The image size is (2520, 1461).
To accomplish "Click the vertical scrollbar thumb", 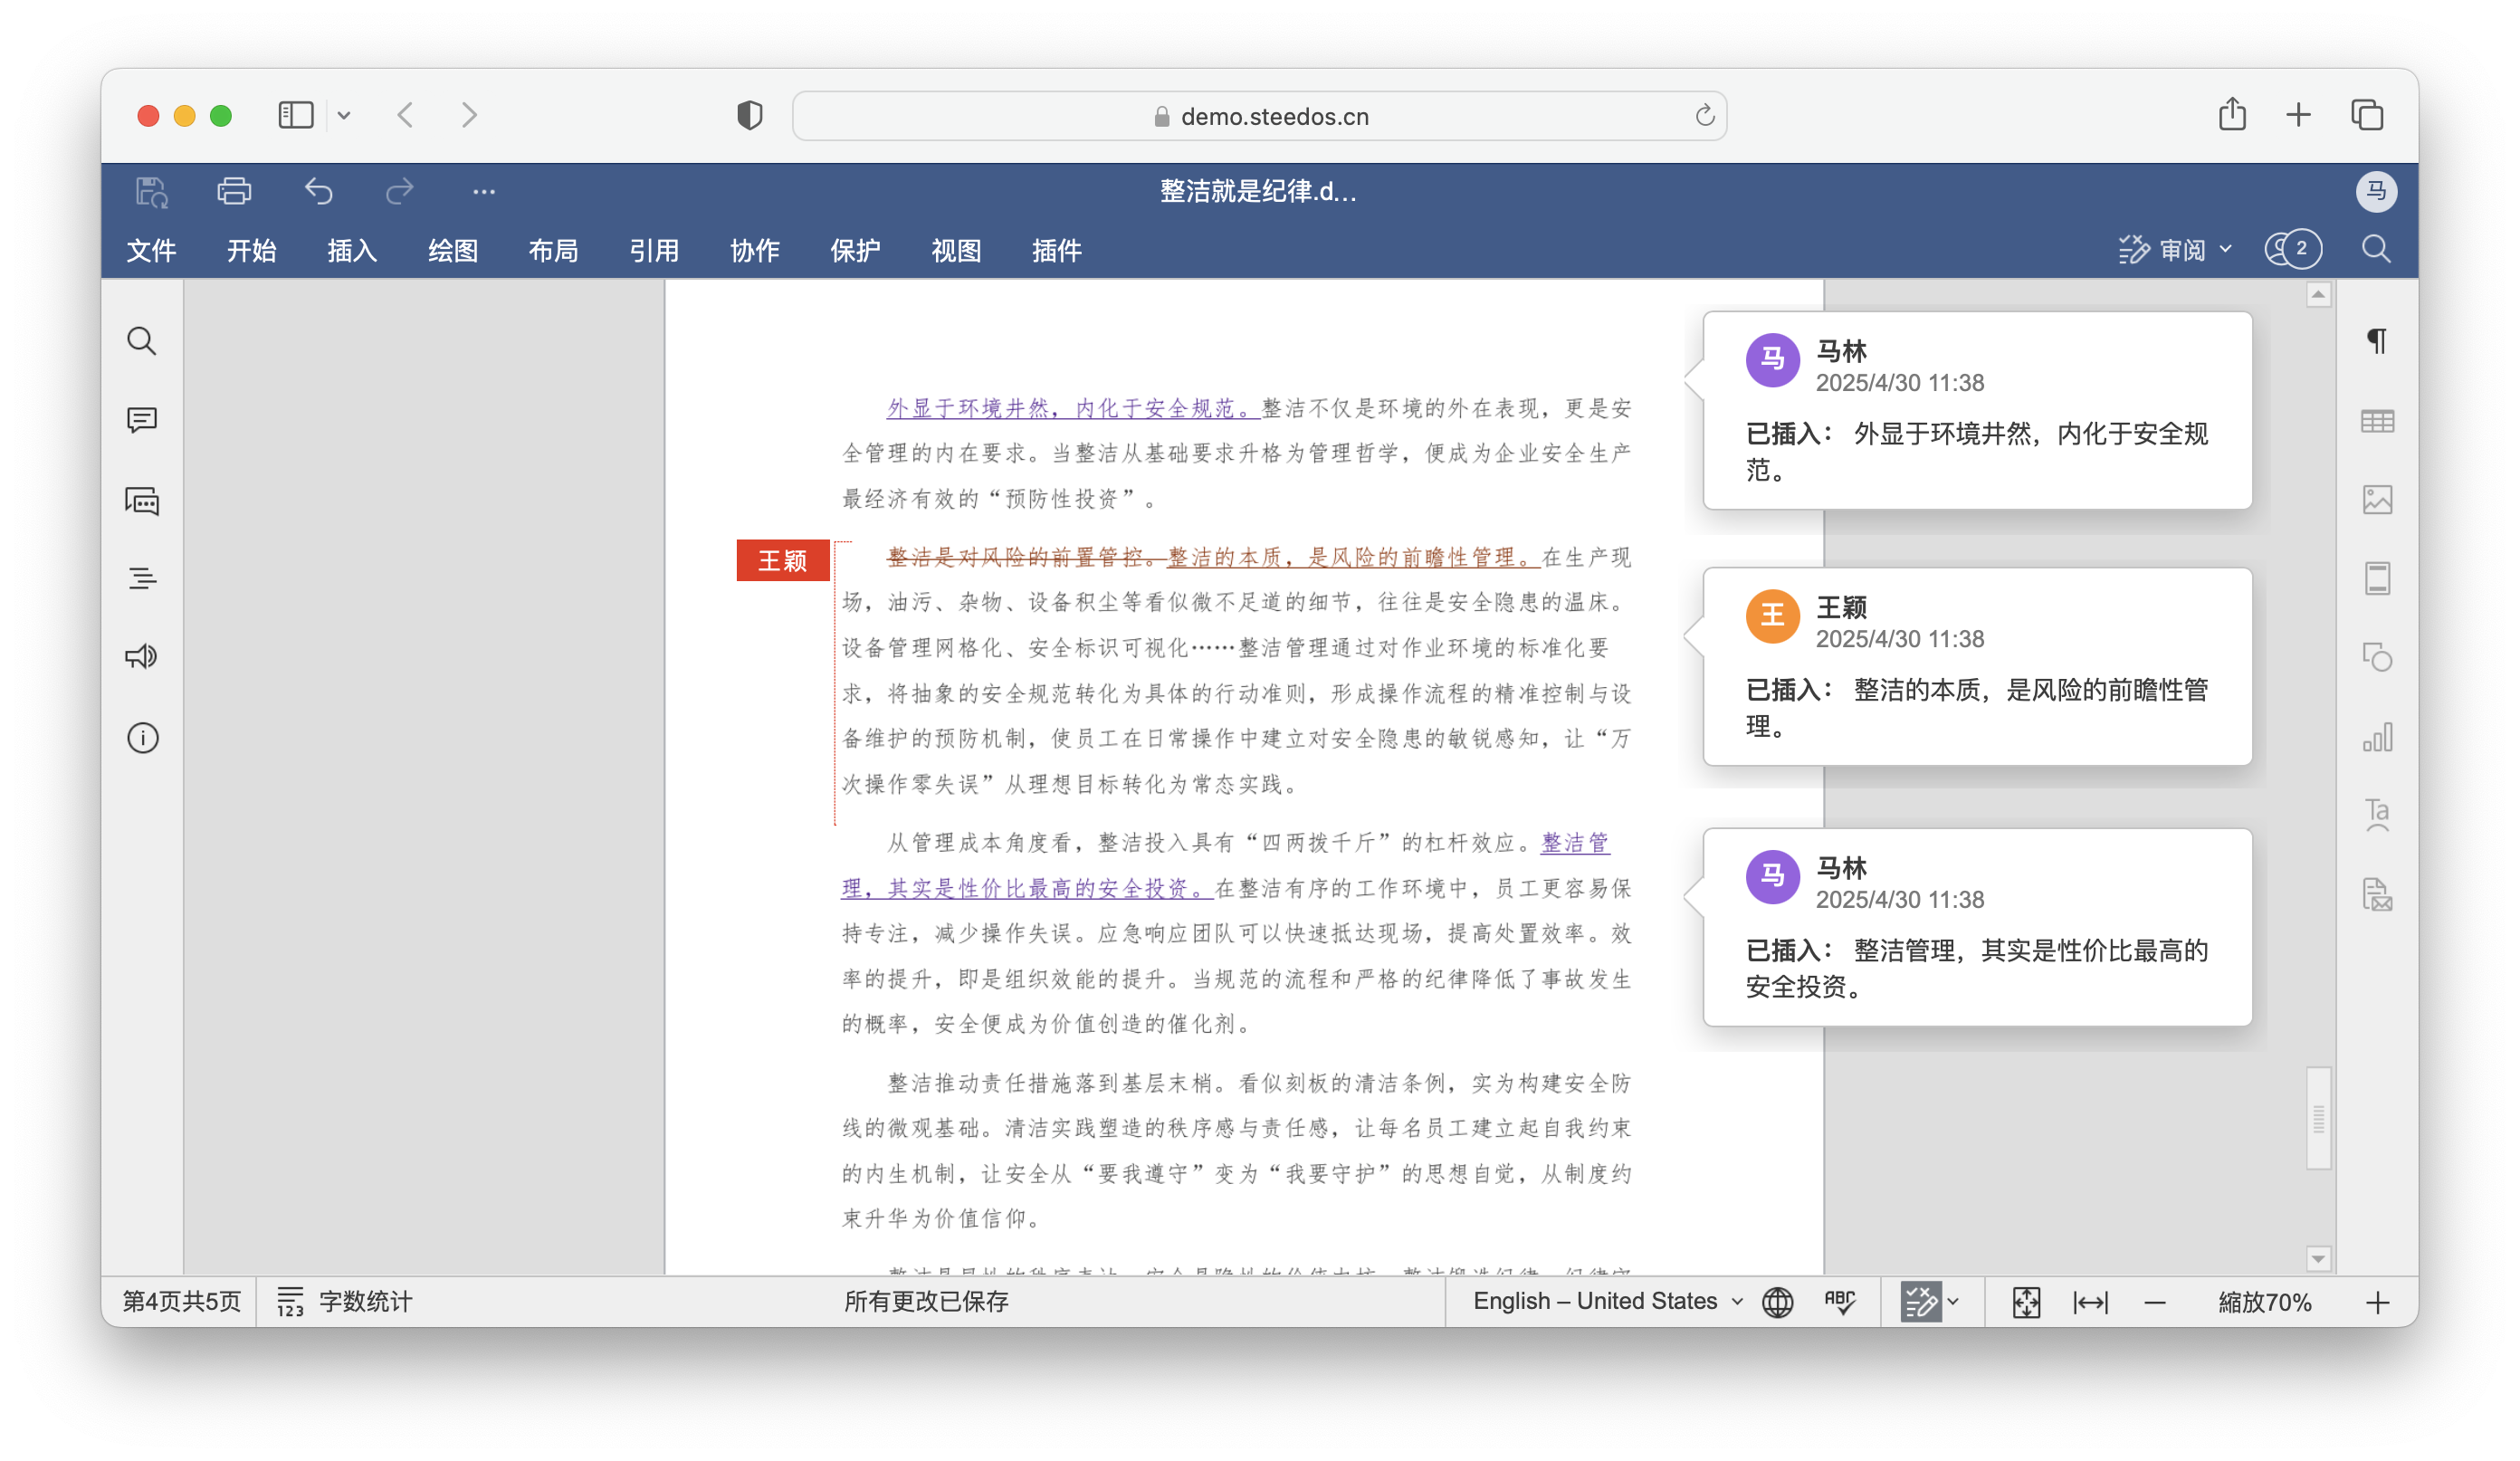I will click(x=2318, y=1118).
